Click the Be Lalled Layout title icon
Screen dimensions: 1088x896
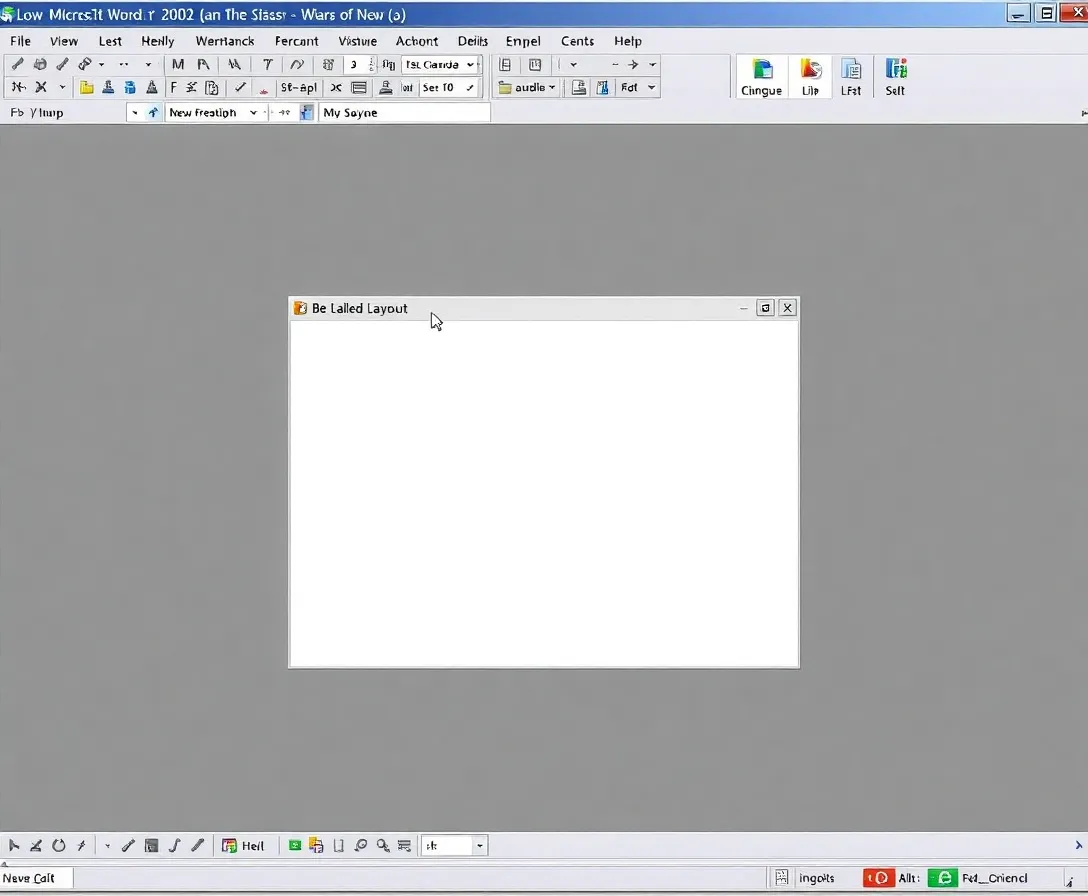pos(300,308)
